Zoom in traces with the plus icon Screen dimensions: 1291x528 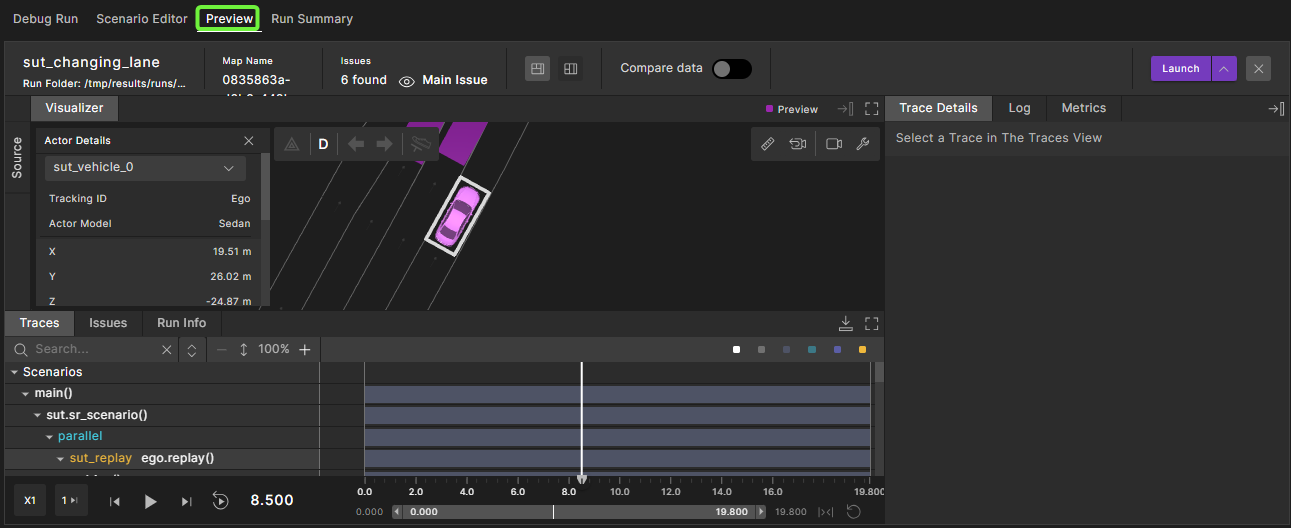[x=305, y=349]
